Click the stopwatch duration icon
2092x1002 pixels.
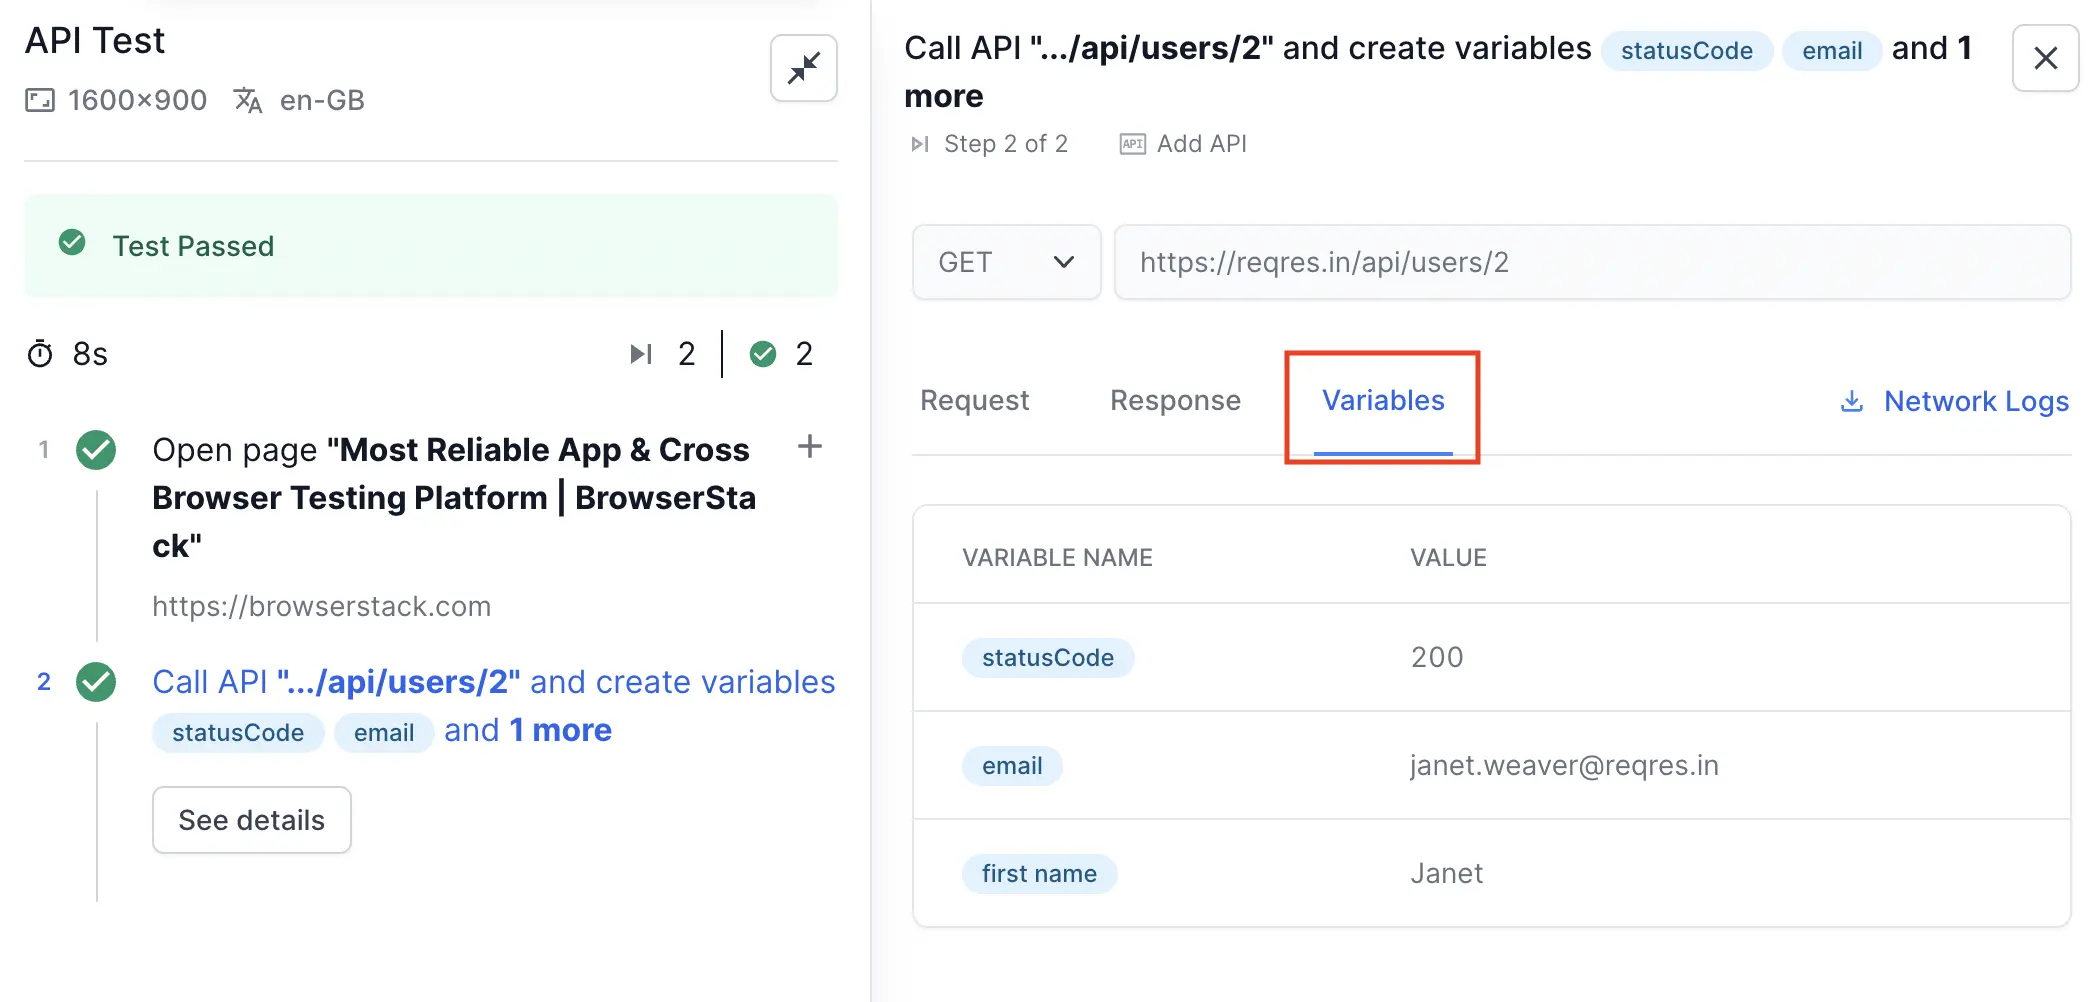tap(40, 354)
